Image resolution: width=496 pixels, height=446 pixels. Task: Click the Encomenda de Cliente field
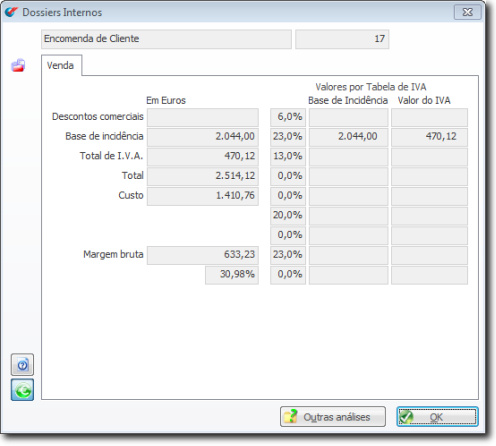click(166, 39)
